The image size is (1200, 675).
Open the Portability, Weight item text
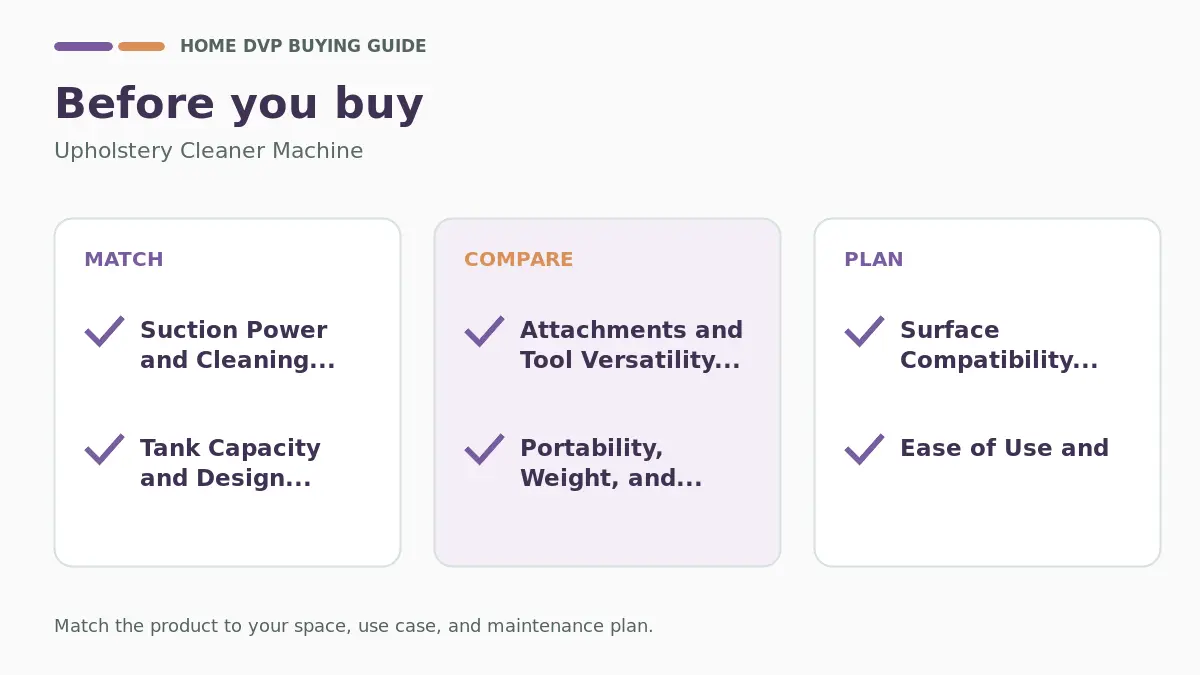tap(611, 463)
